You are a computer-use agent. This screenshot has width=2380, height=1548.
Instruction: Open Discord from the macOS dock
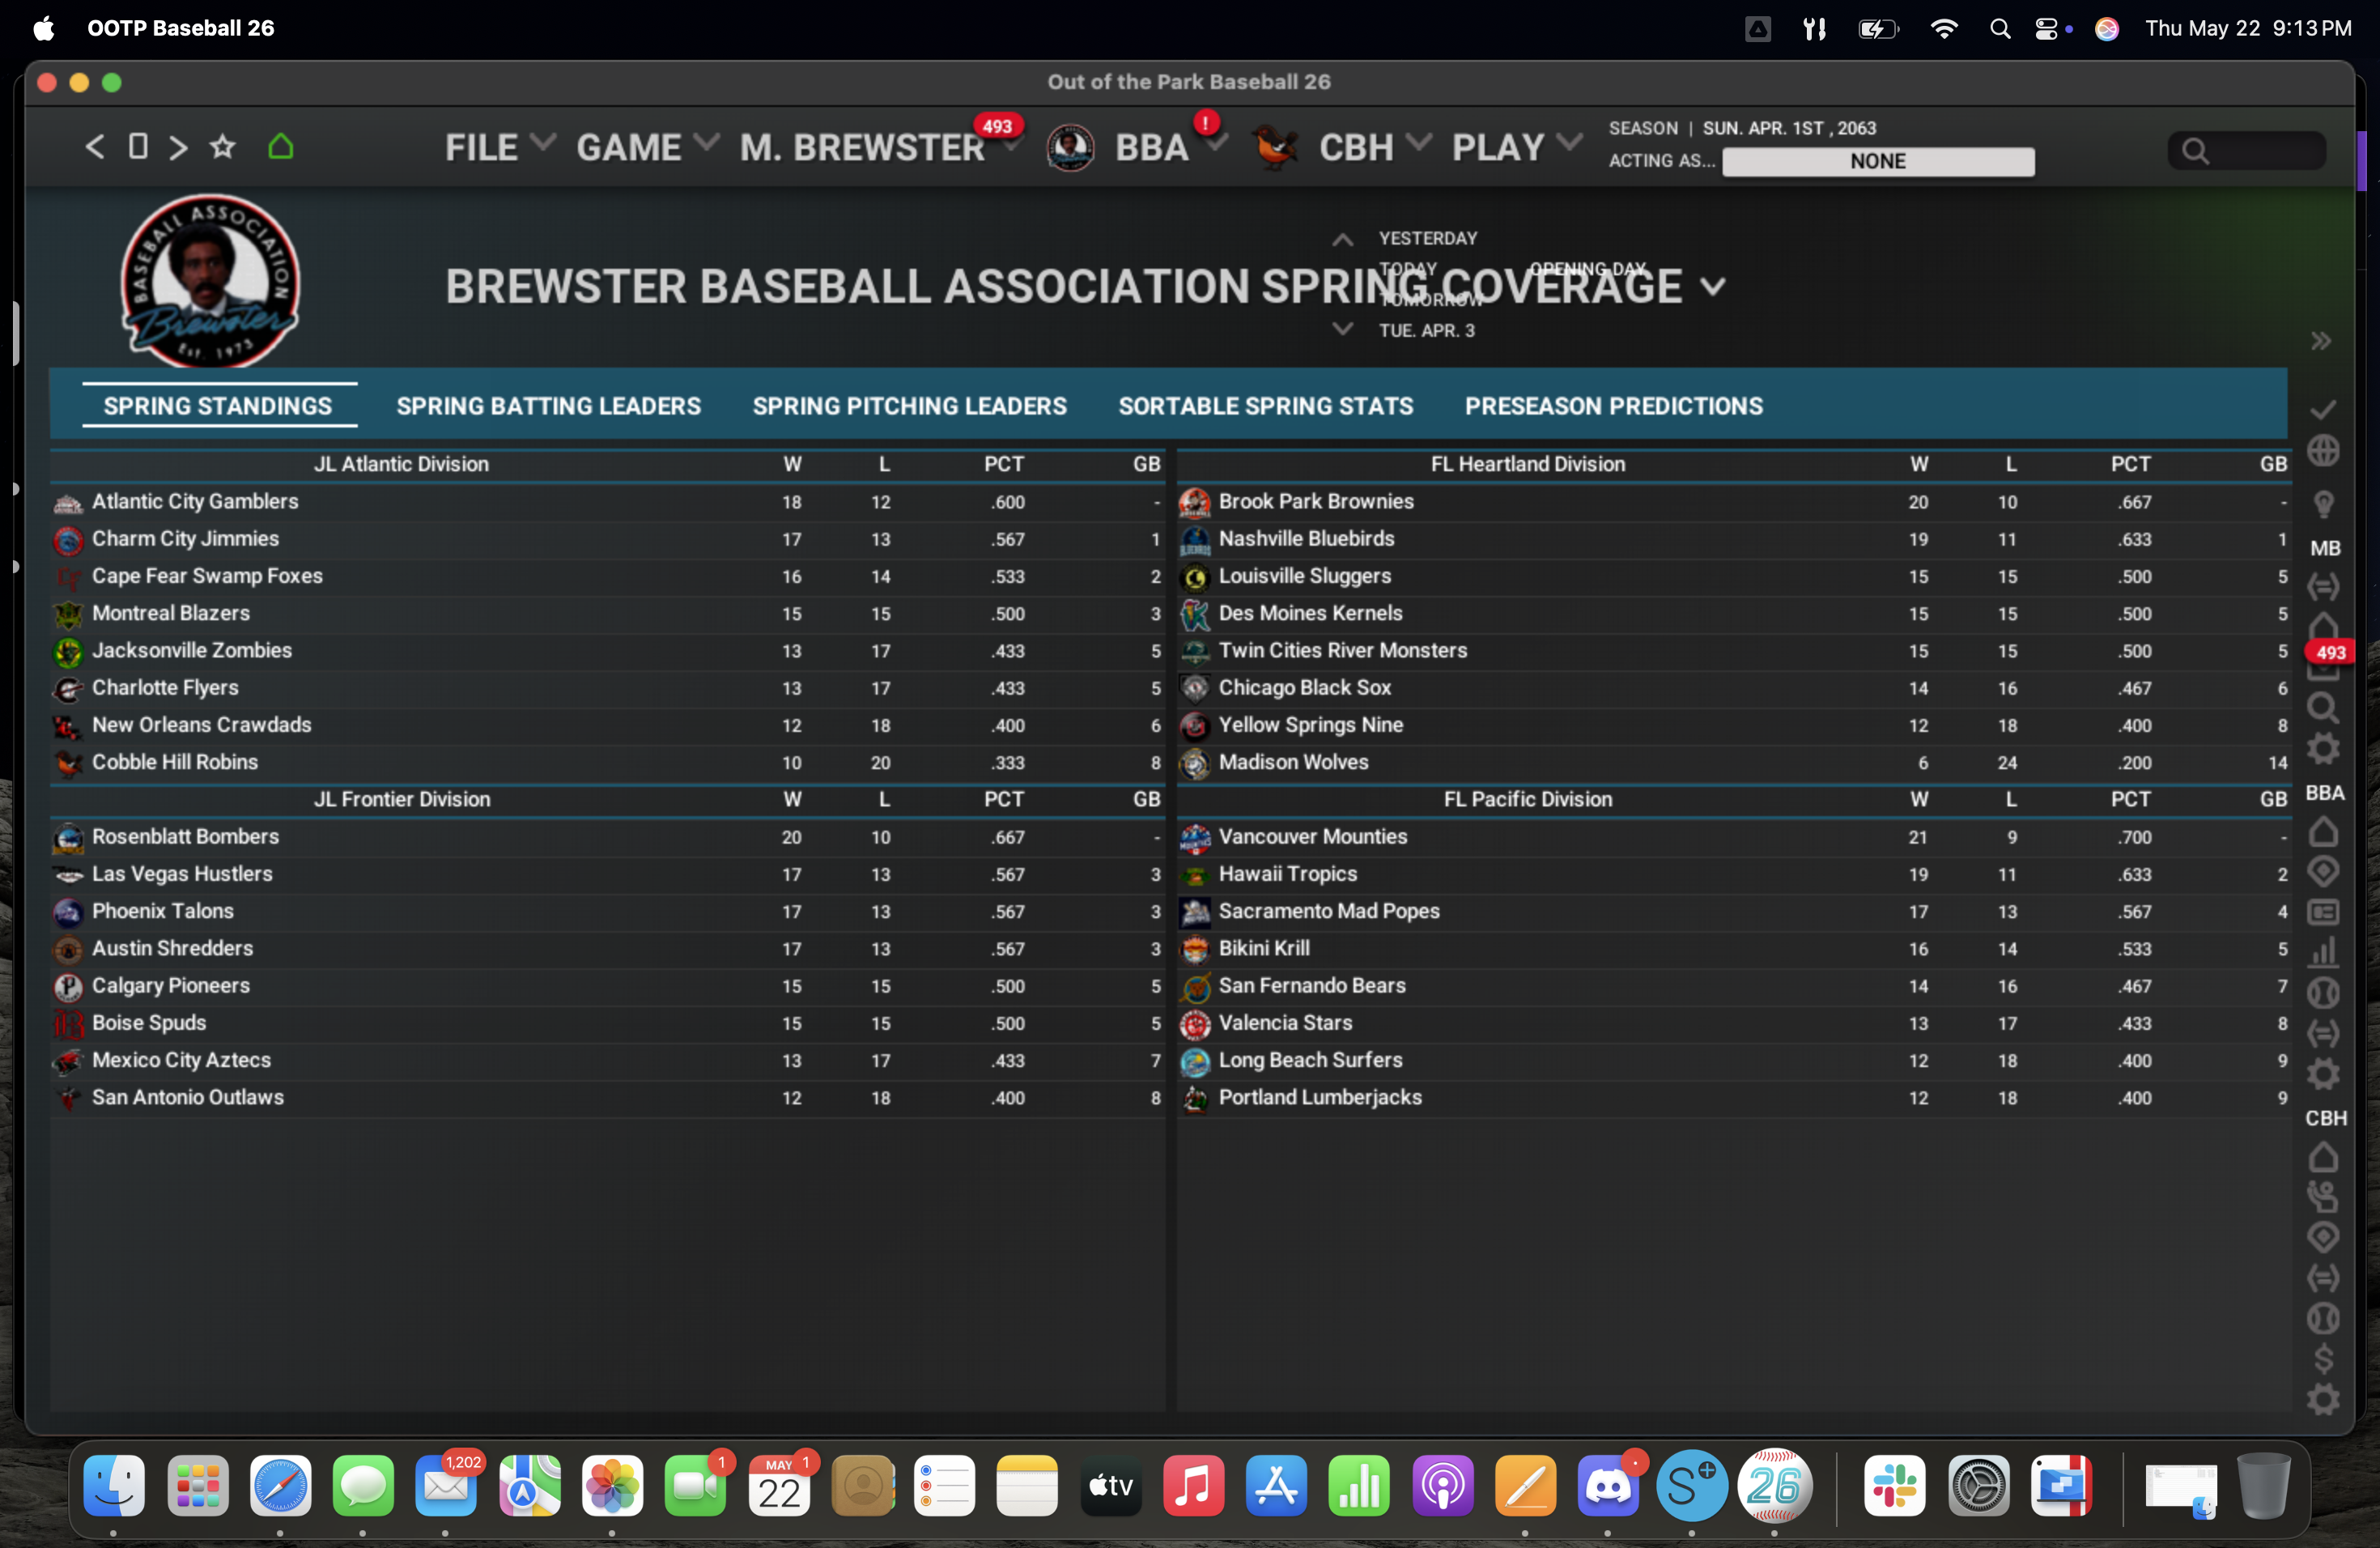point(1607,1486)
